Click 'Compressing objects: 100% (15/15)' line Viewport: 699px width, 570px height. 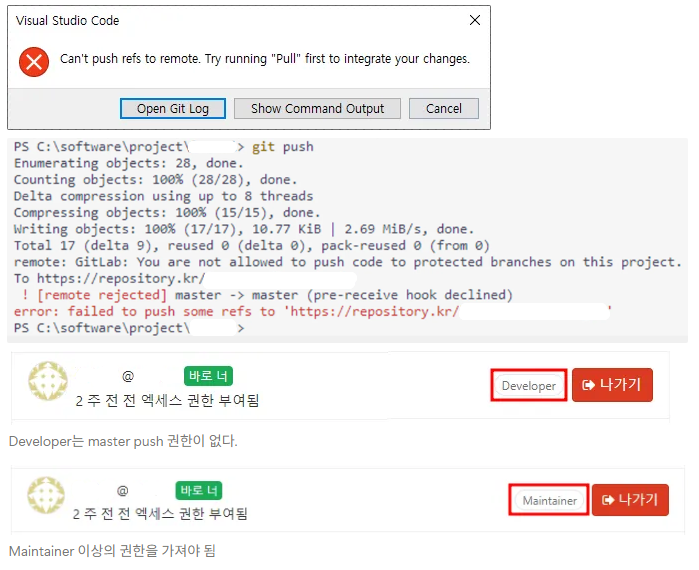pyautogui.click(x=167, y=213)
